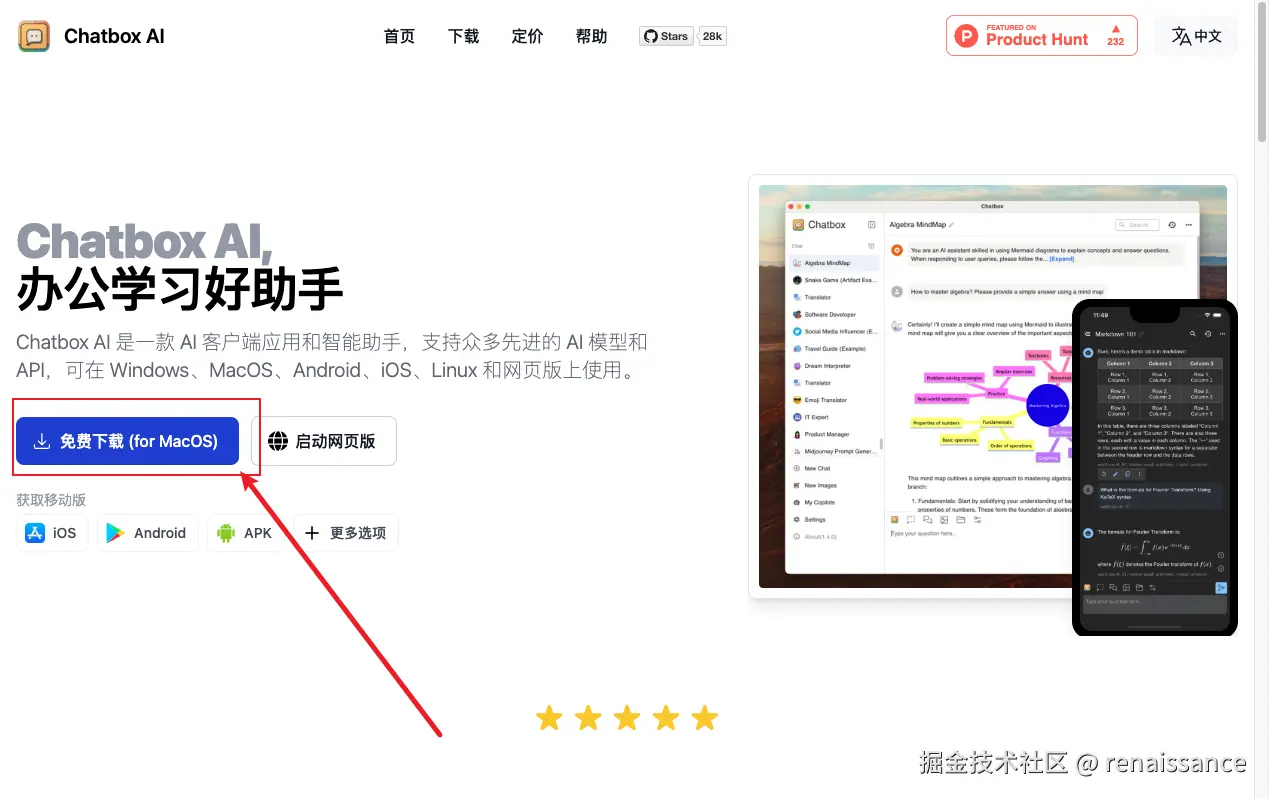Click the 获取移动版 label
The height and width of the screenshot is (799, 1269).
51,500
